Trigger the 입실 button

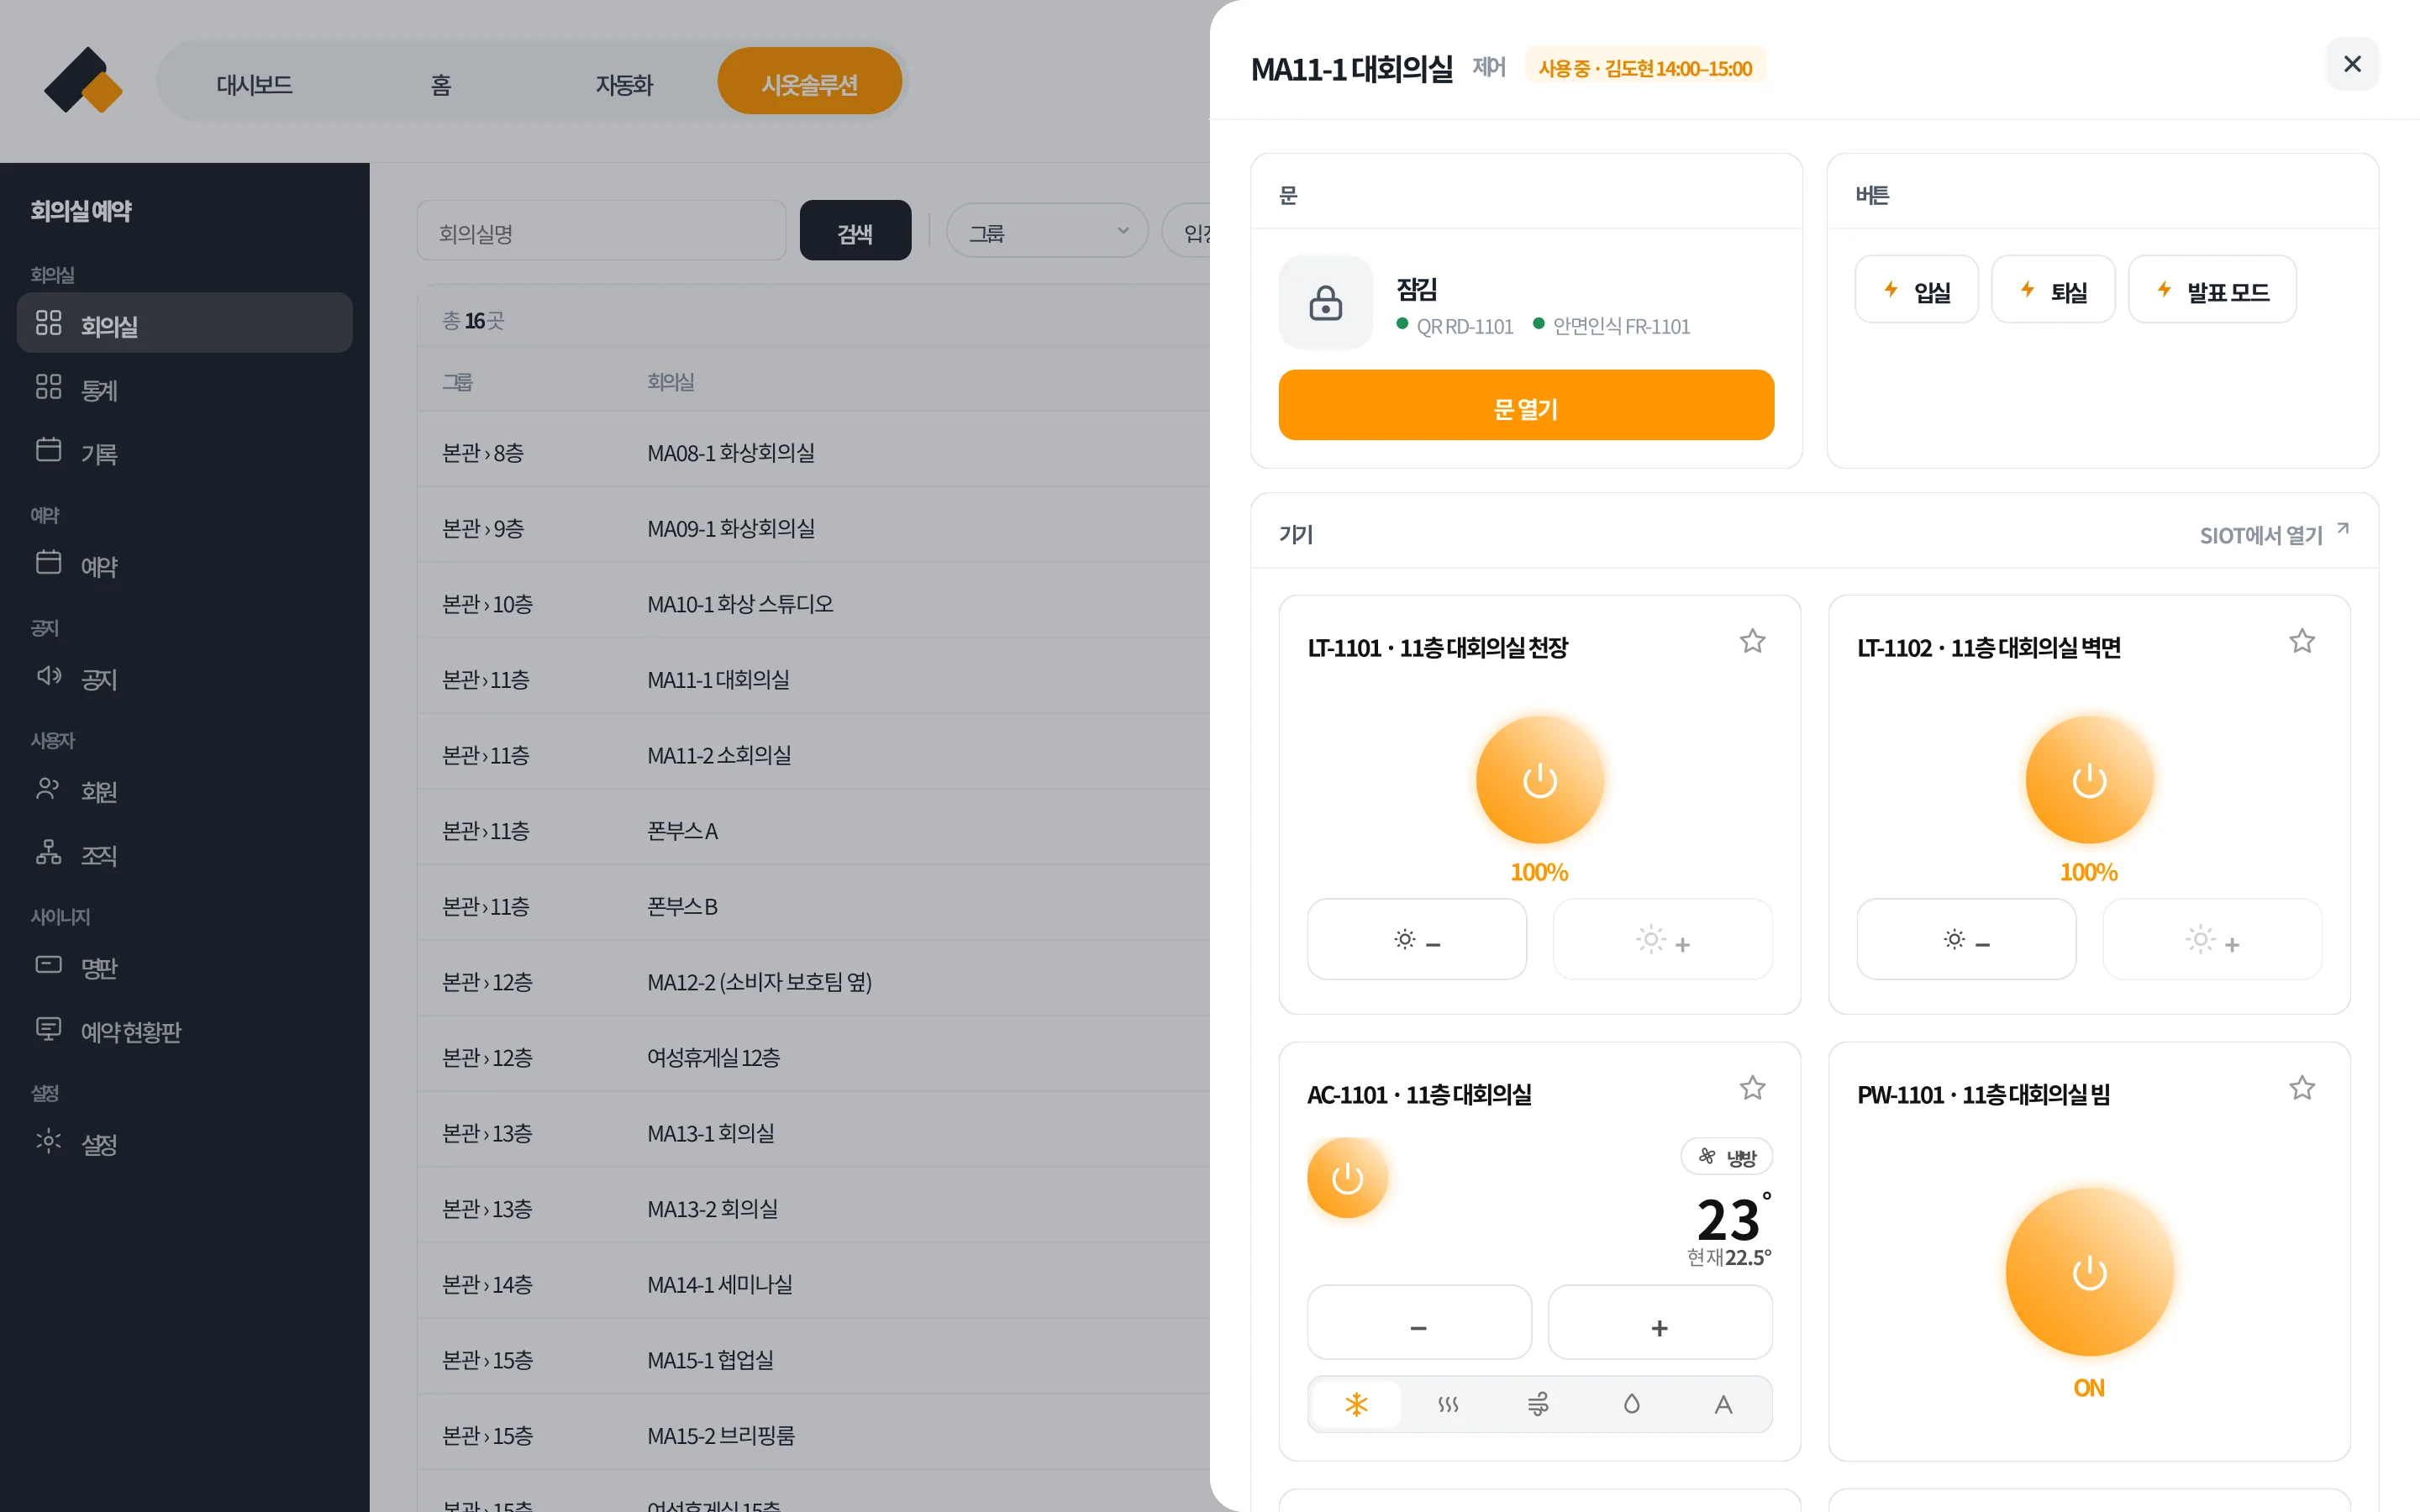click(x=1916, y=290)
